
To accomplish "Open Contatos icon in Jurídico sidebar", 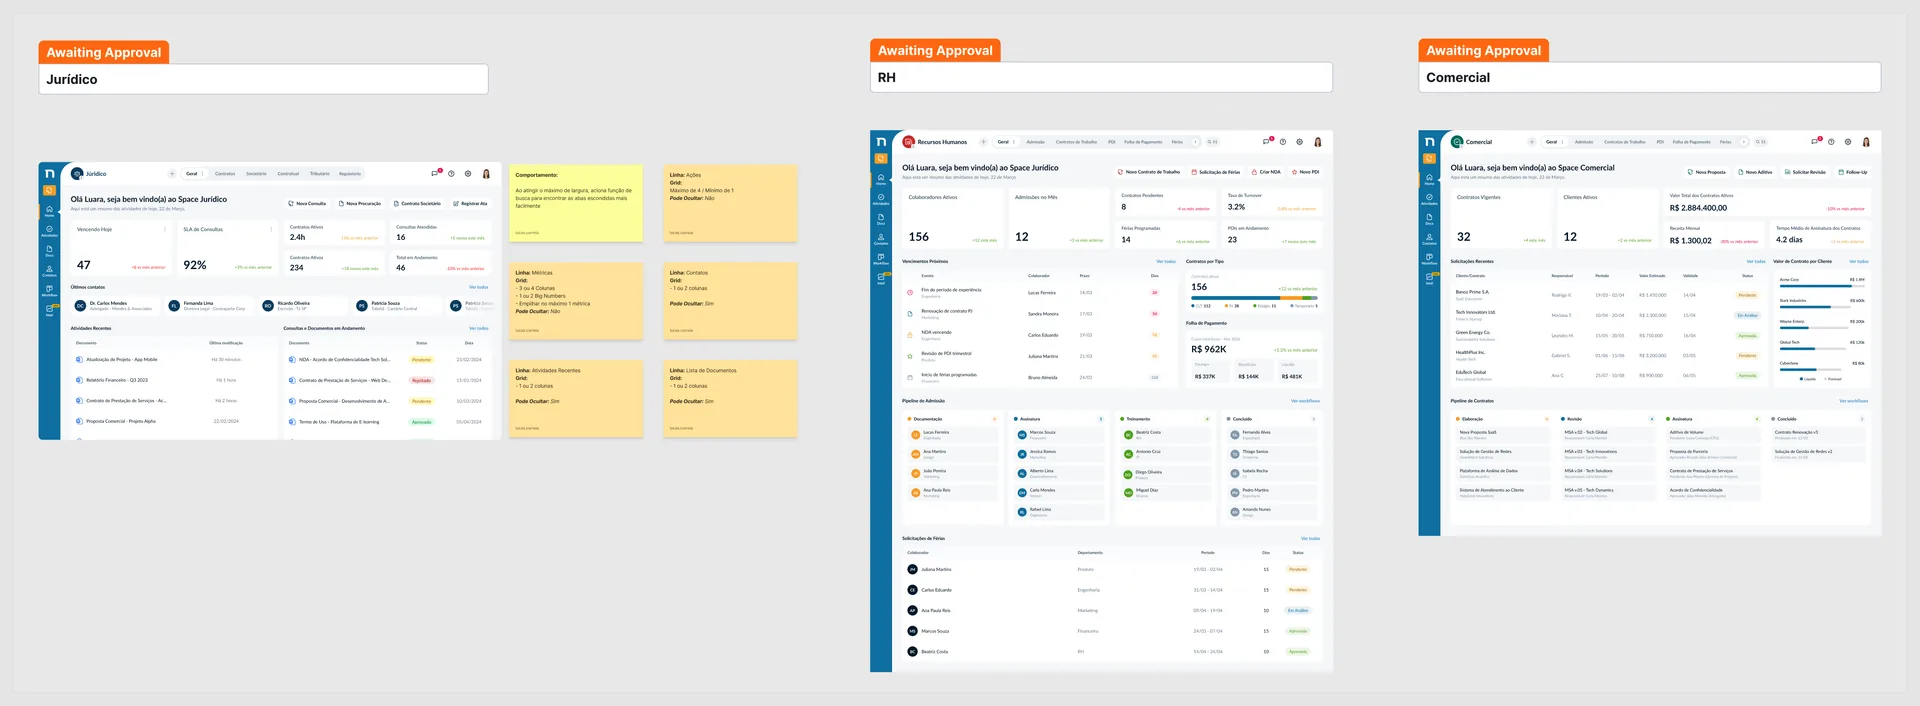I will click(x=49, y=270).
